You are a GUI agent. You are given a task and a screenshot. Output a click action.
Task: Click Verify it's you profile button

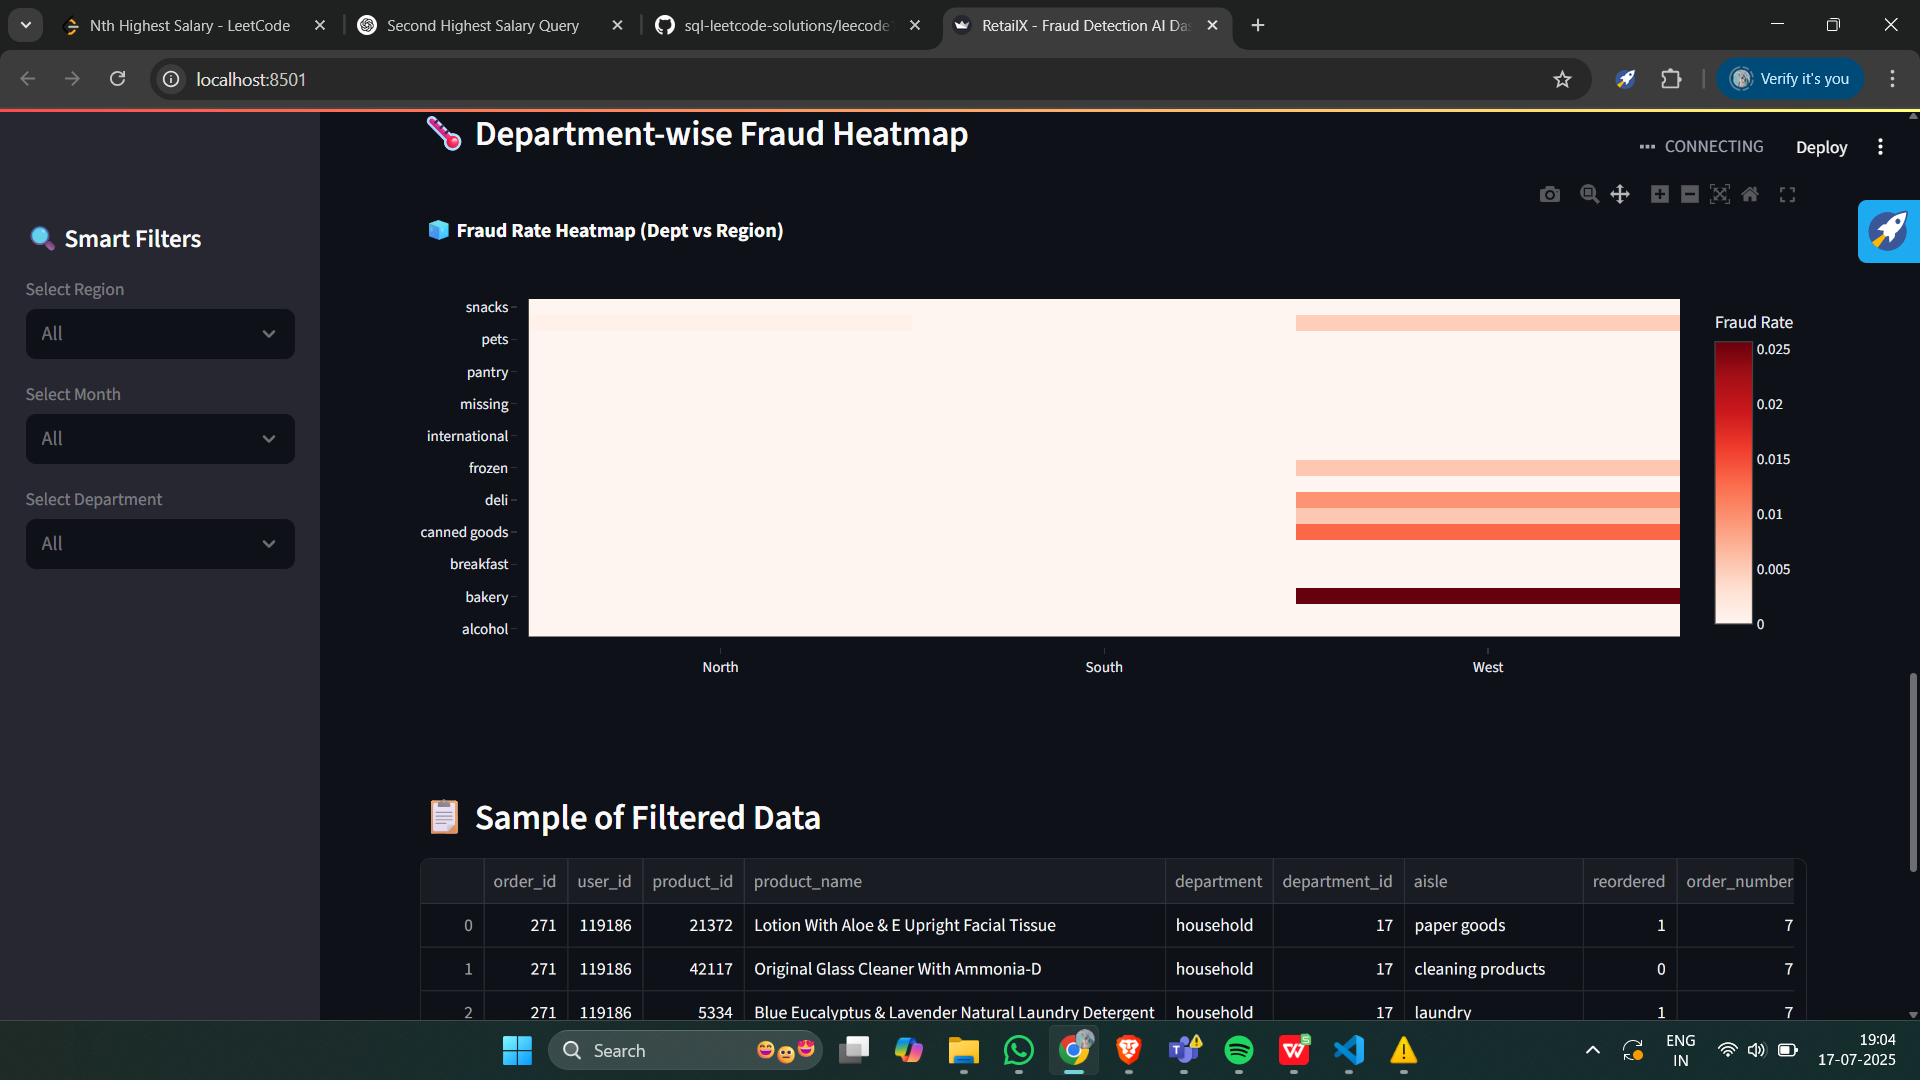point(1790,79)
